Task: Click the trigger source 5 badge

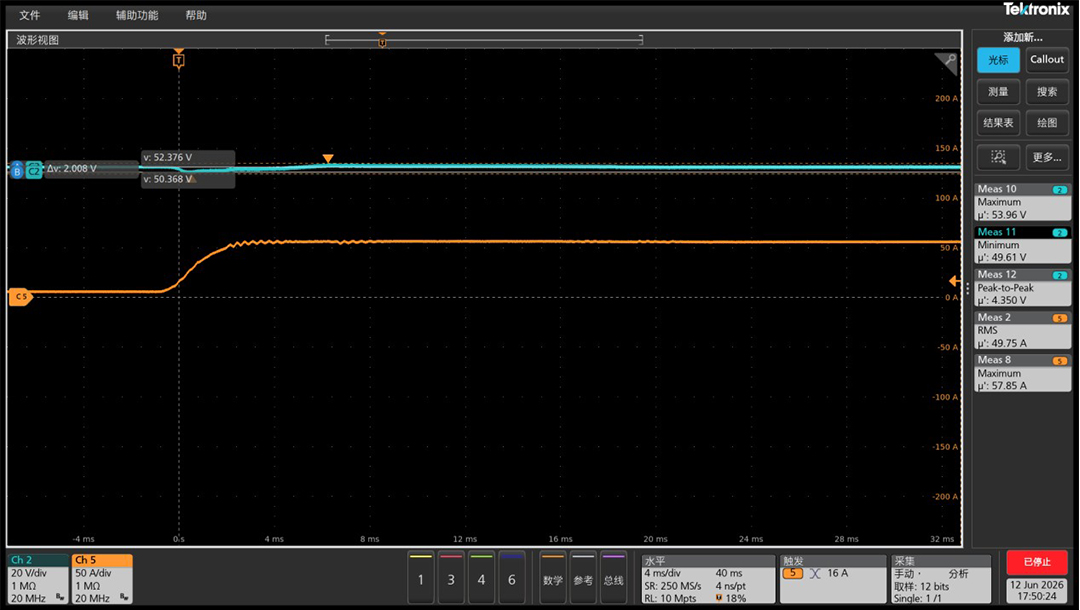Action: [x=793, y=574]
